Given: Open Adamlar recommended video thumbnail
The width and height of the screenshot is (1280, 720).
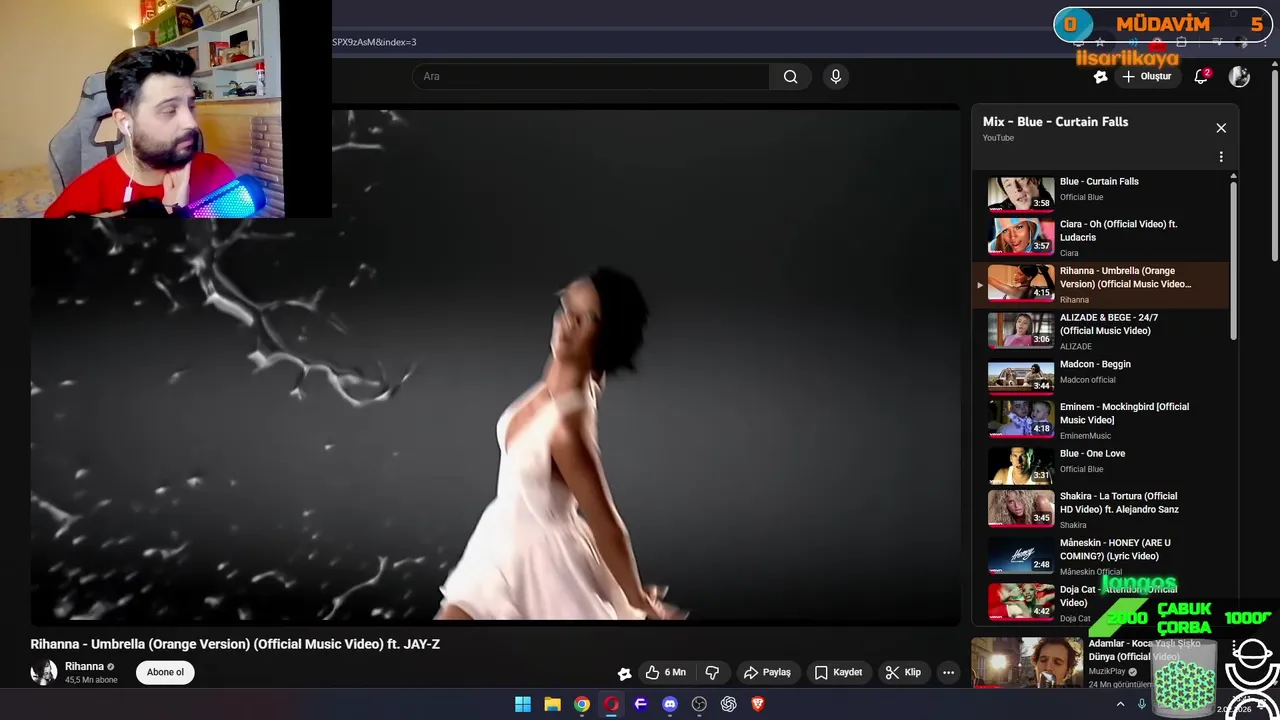Looking at the screenshot, I should (1027, 663).
